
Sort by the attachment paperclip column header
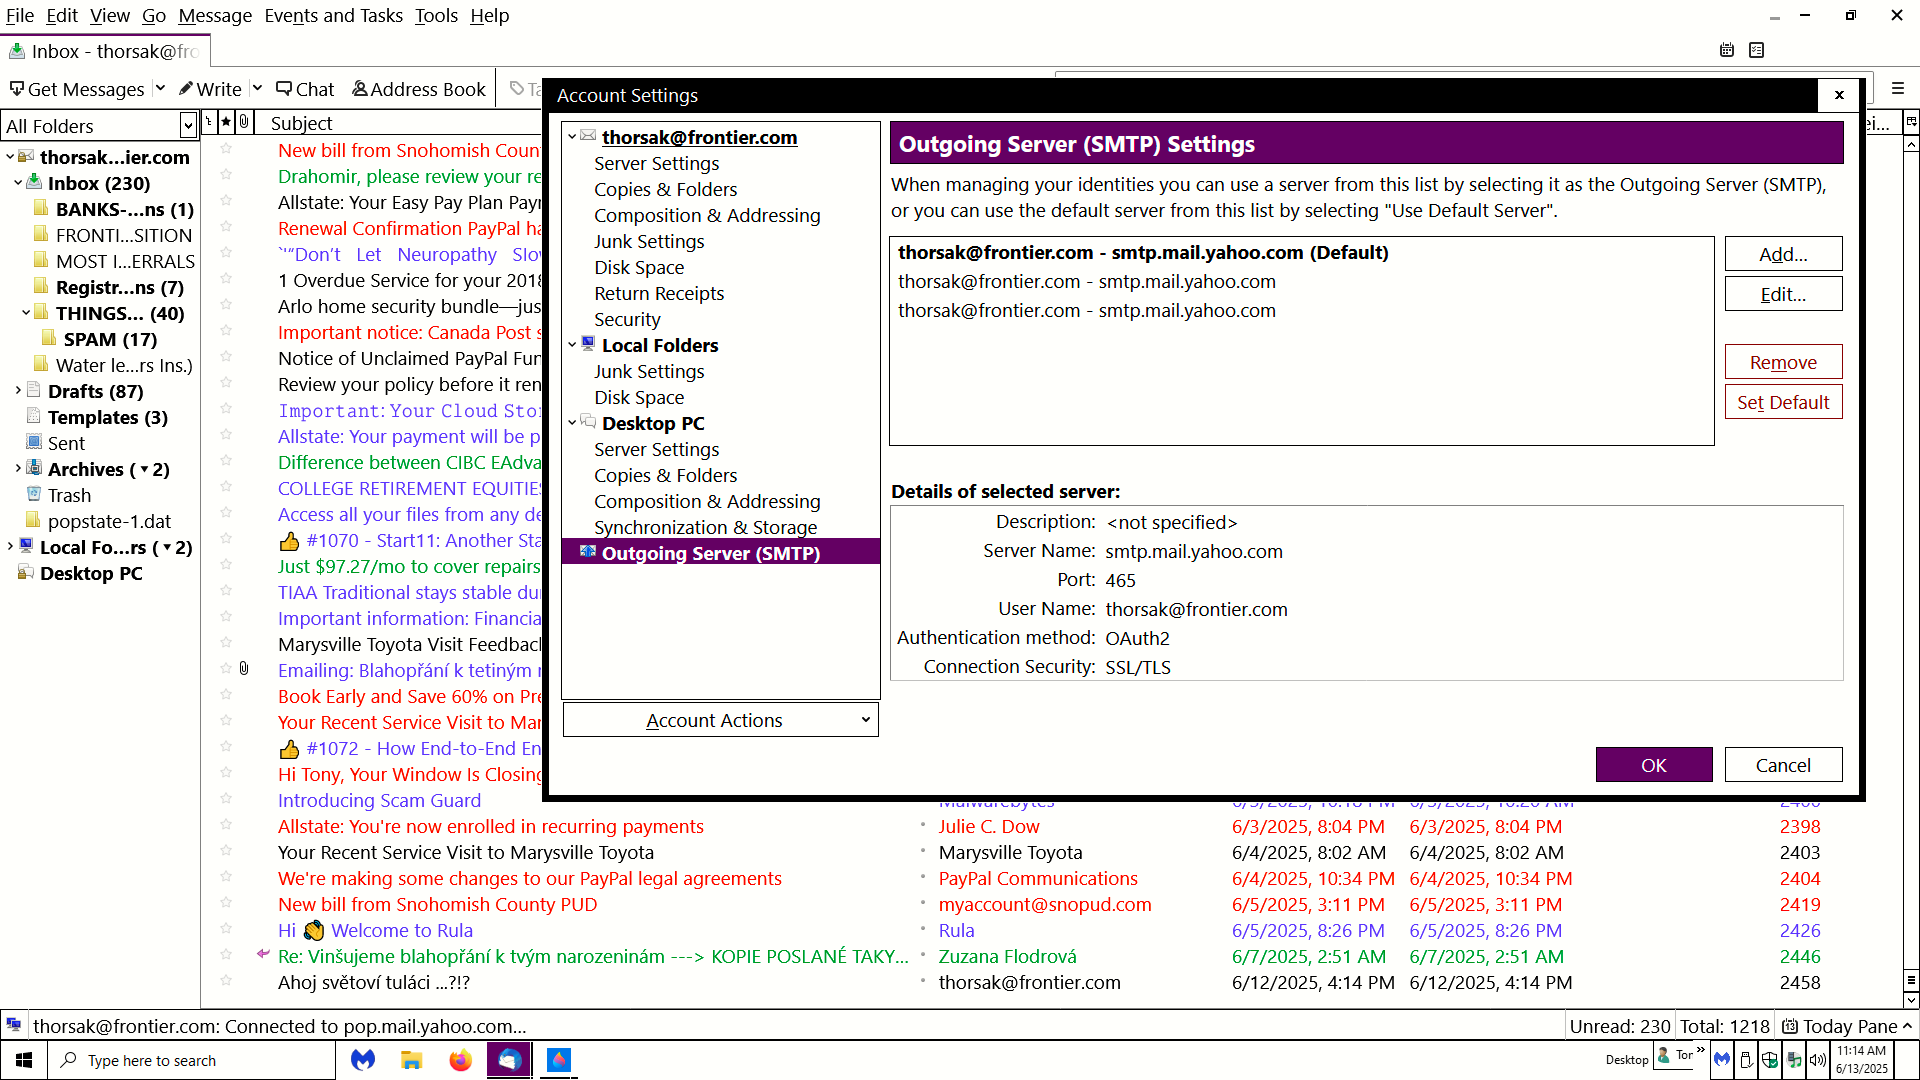tap(244, 122)
